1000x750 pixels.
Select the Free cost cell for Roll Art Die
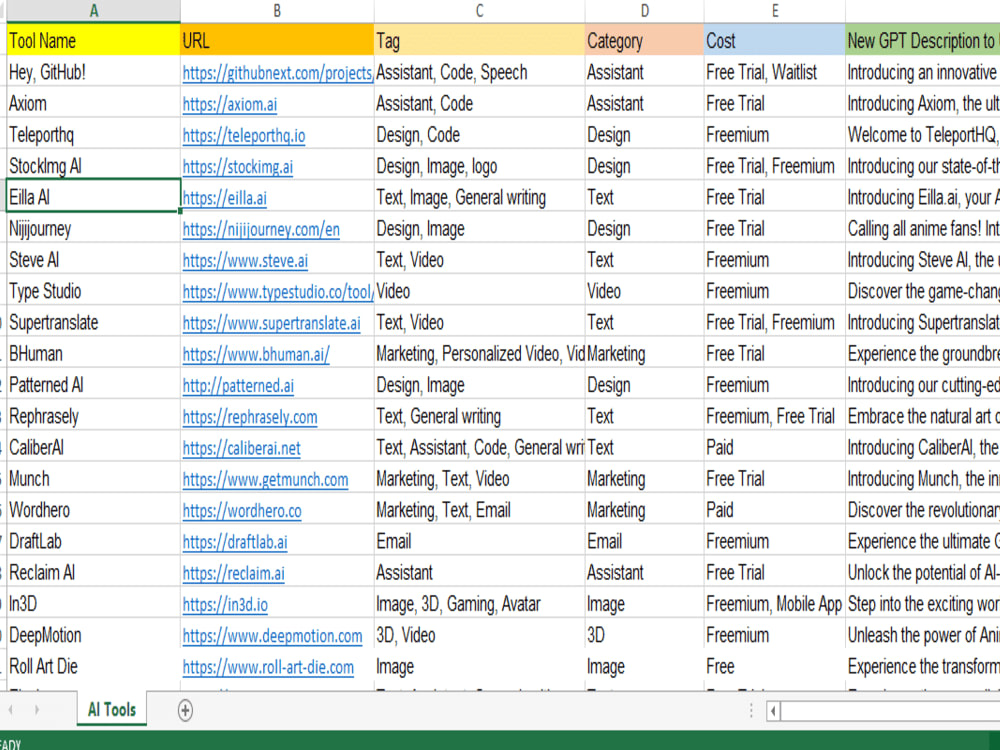774,666
